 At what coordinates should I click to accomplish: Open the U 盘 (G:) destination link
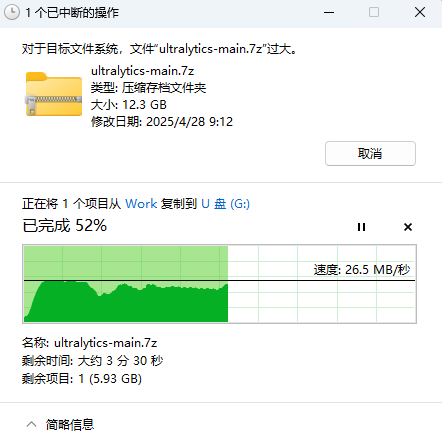pos(226,204)
